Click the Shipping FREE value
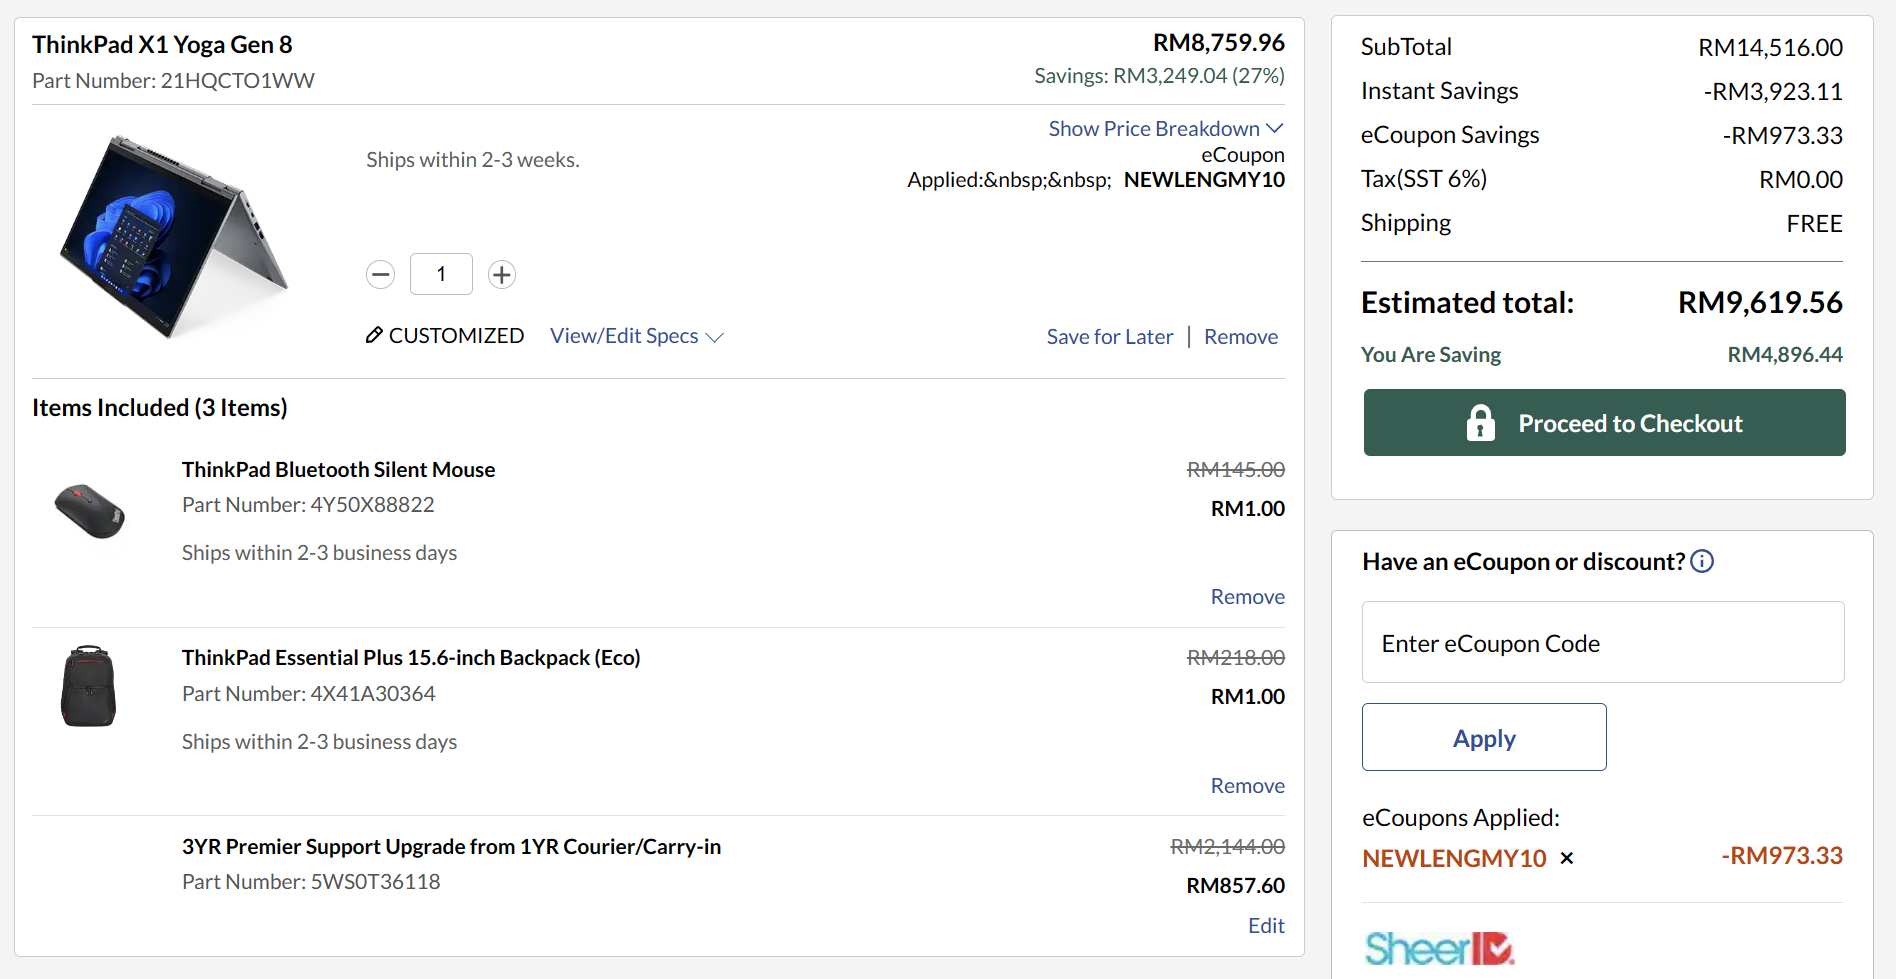Viewport: 1896px width, 979px height. click(1814, 224)
